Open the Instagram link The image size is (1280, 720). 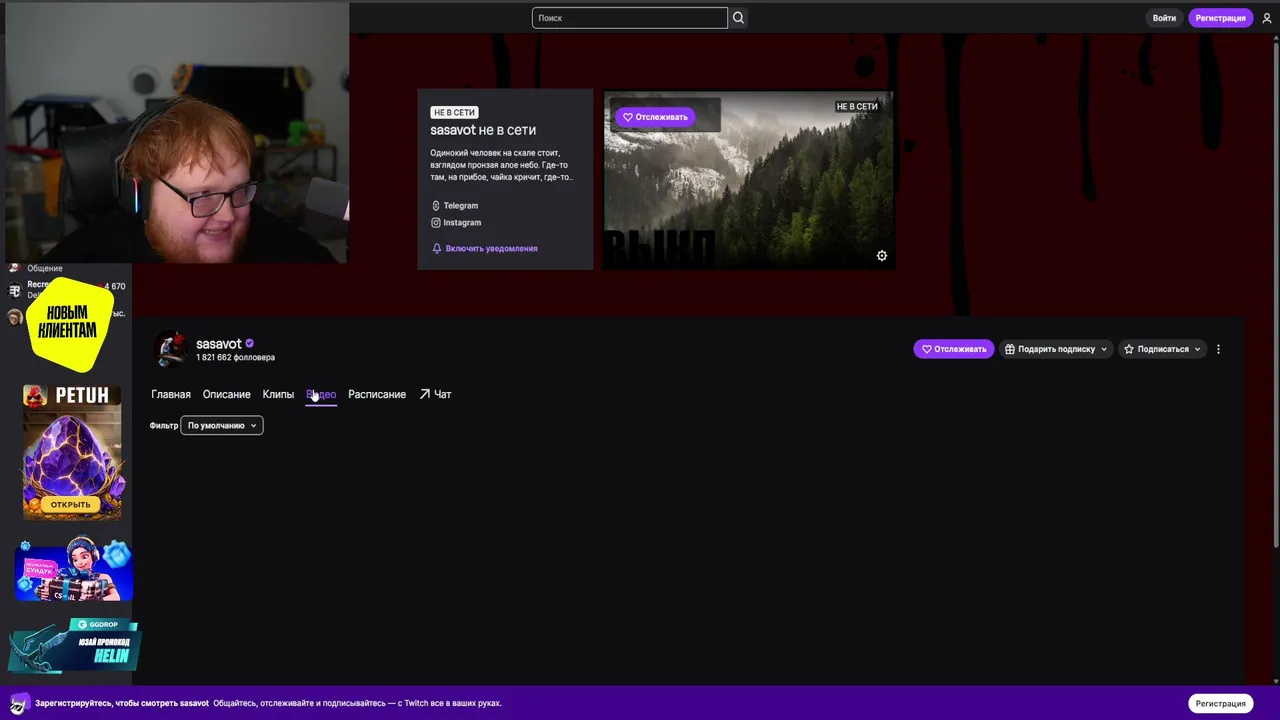point(456,222)
